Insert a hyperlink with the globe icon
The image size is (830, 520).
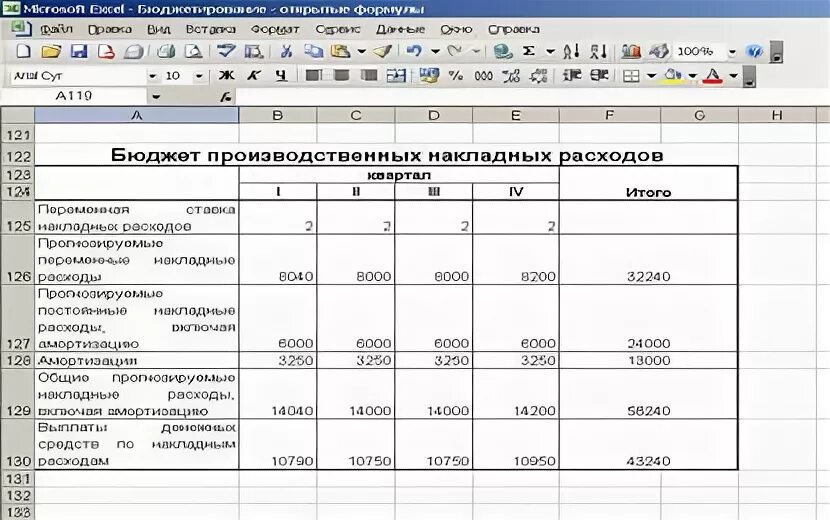[x=502, y=51]
